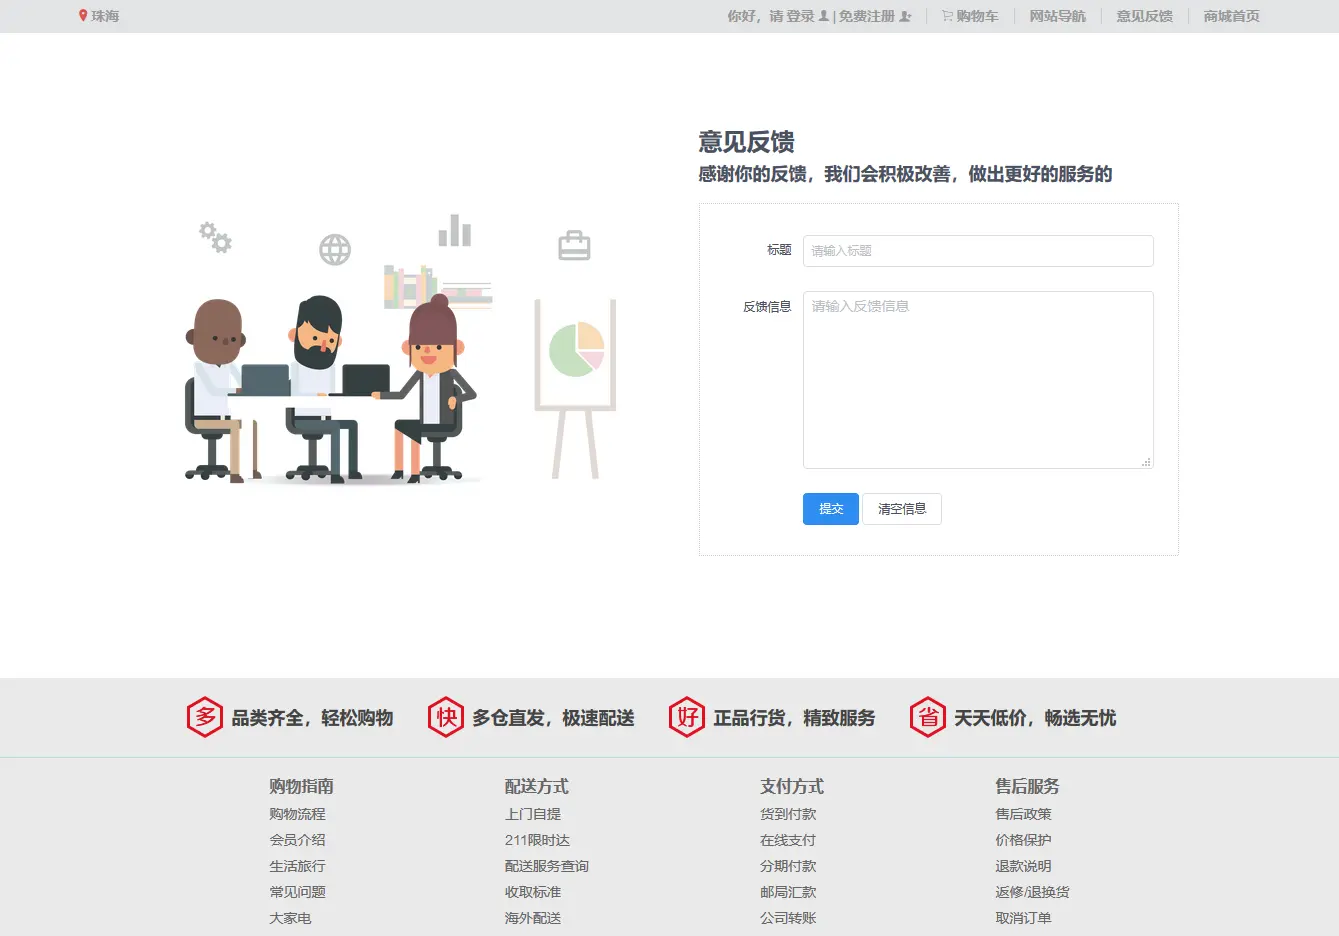
Task: Click the 快 badge icon for fast delivery
Action: [x=445, y=716]
